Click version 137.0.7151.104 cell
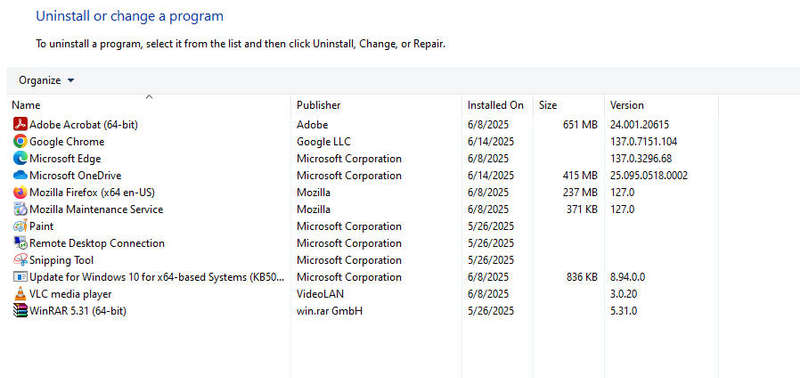 [x=644, y=141]
